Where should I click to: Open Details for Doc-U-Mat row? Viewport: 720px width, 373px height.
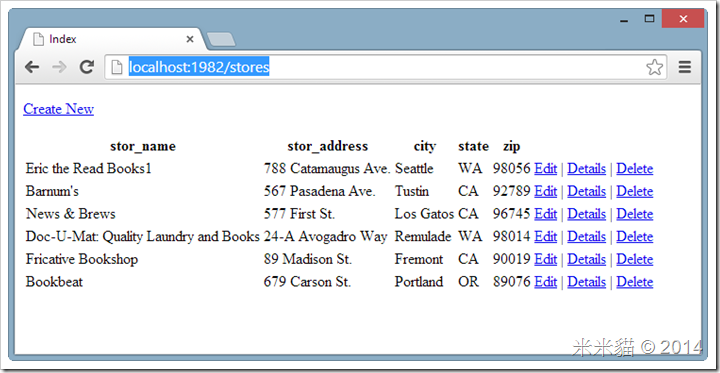(586, 236)
